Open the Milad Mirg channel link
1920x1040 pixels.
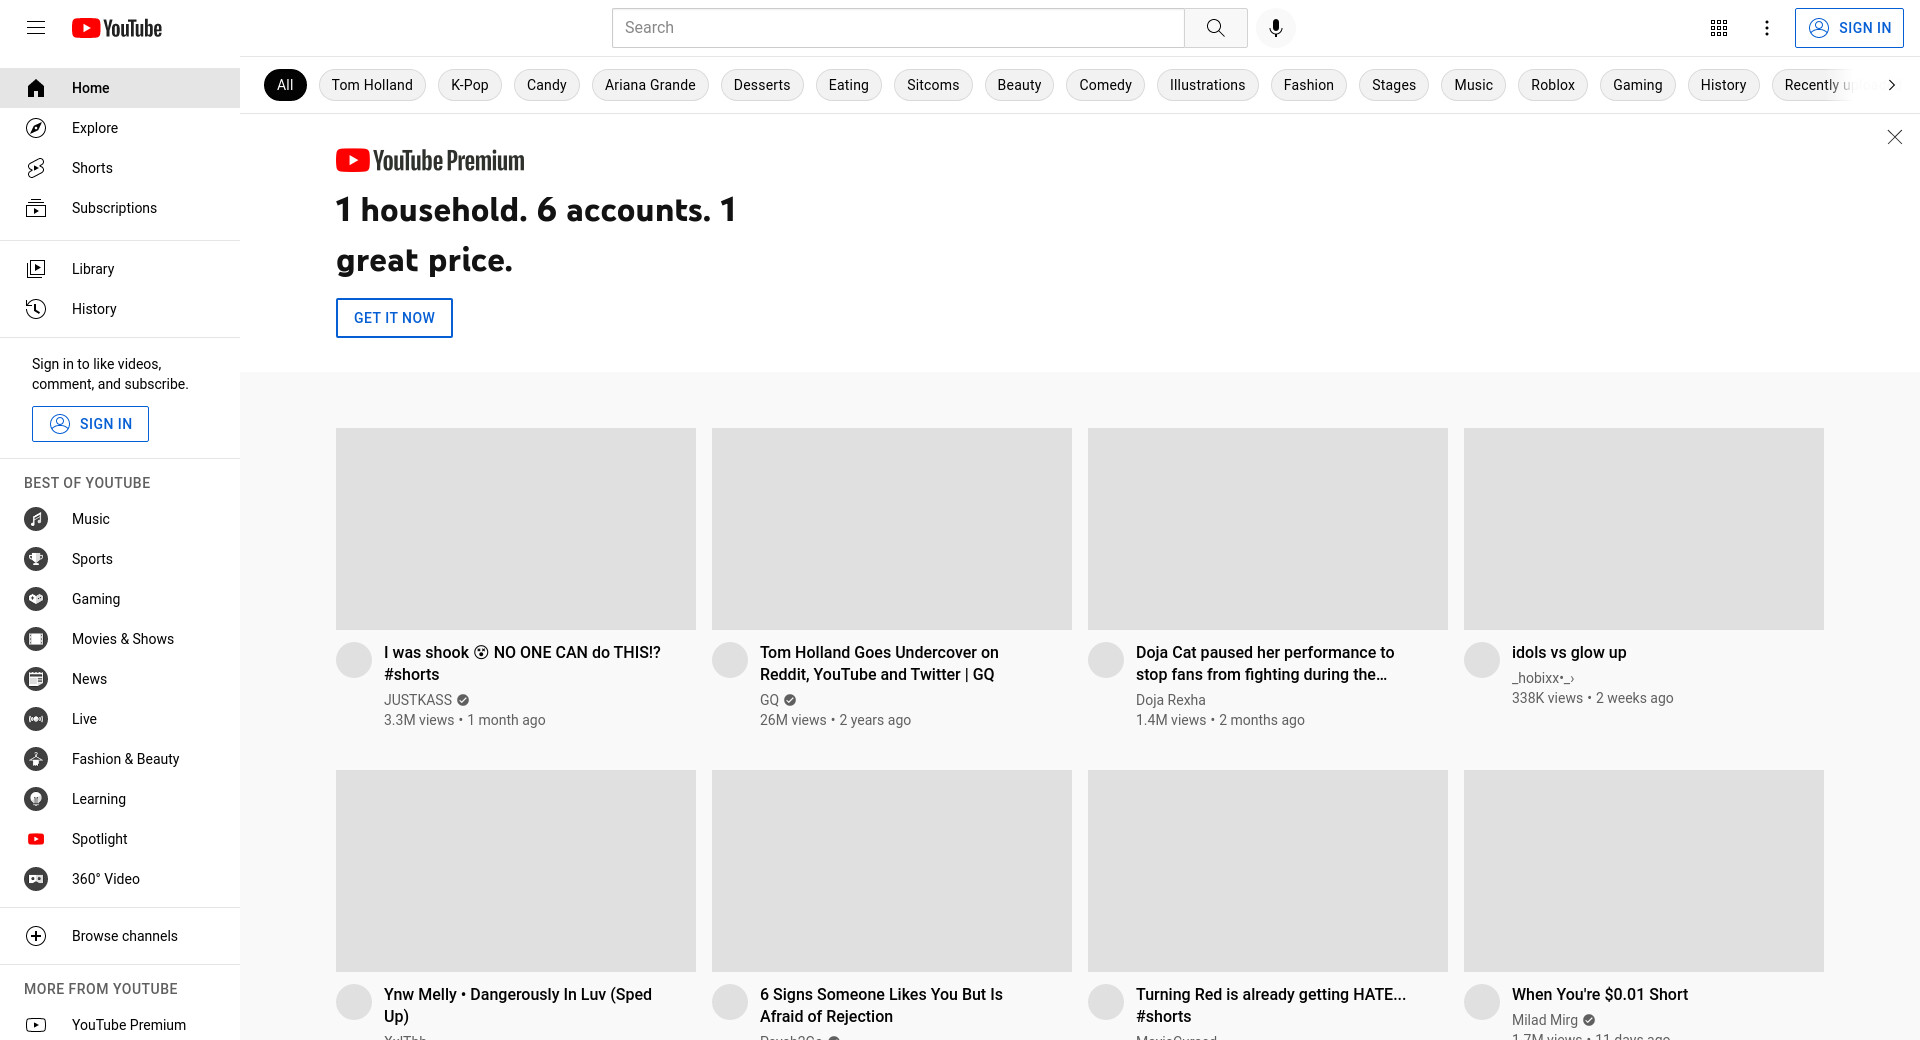tap(1545, 1020)
